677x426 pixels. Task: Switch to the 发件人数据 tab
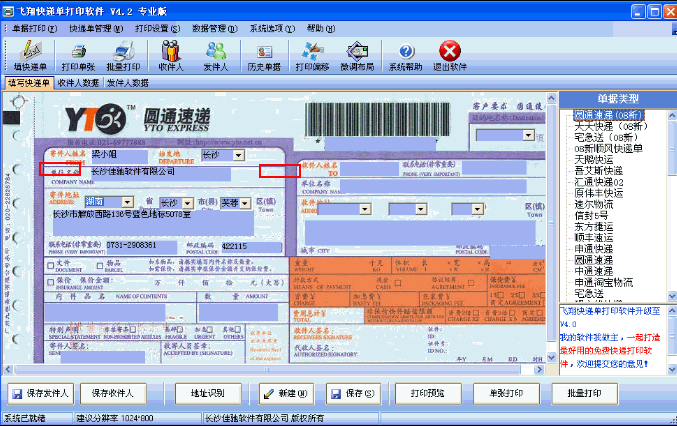click(x=127, y=83)
